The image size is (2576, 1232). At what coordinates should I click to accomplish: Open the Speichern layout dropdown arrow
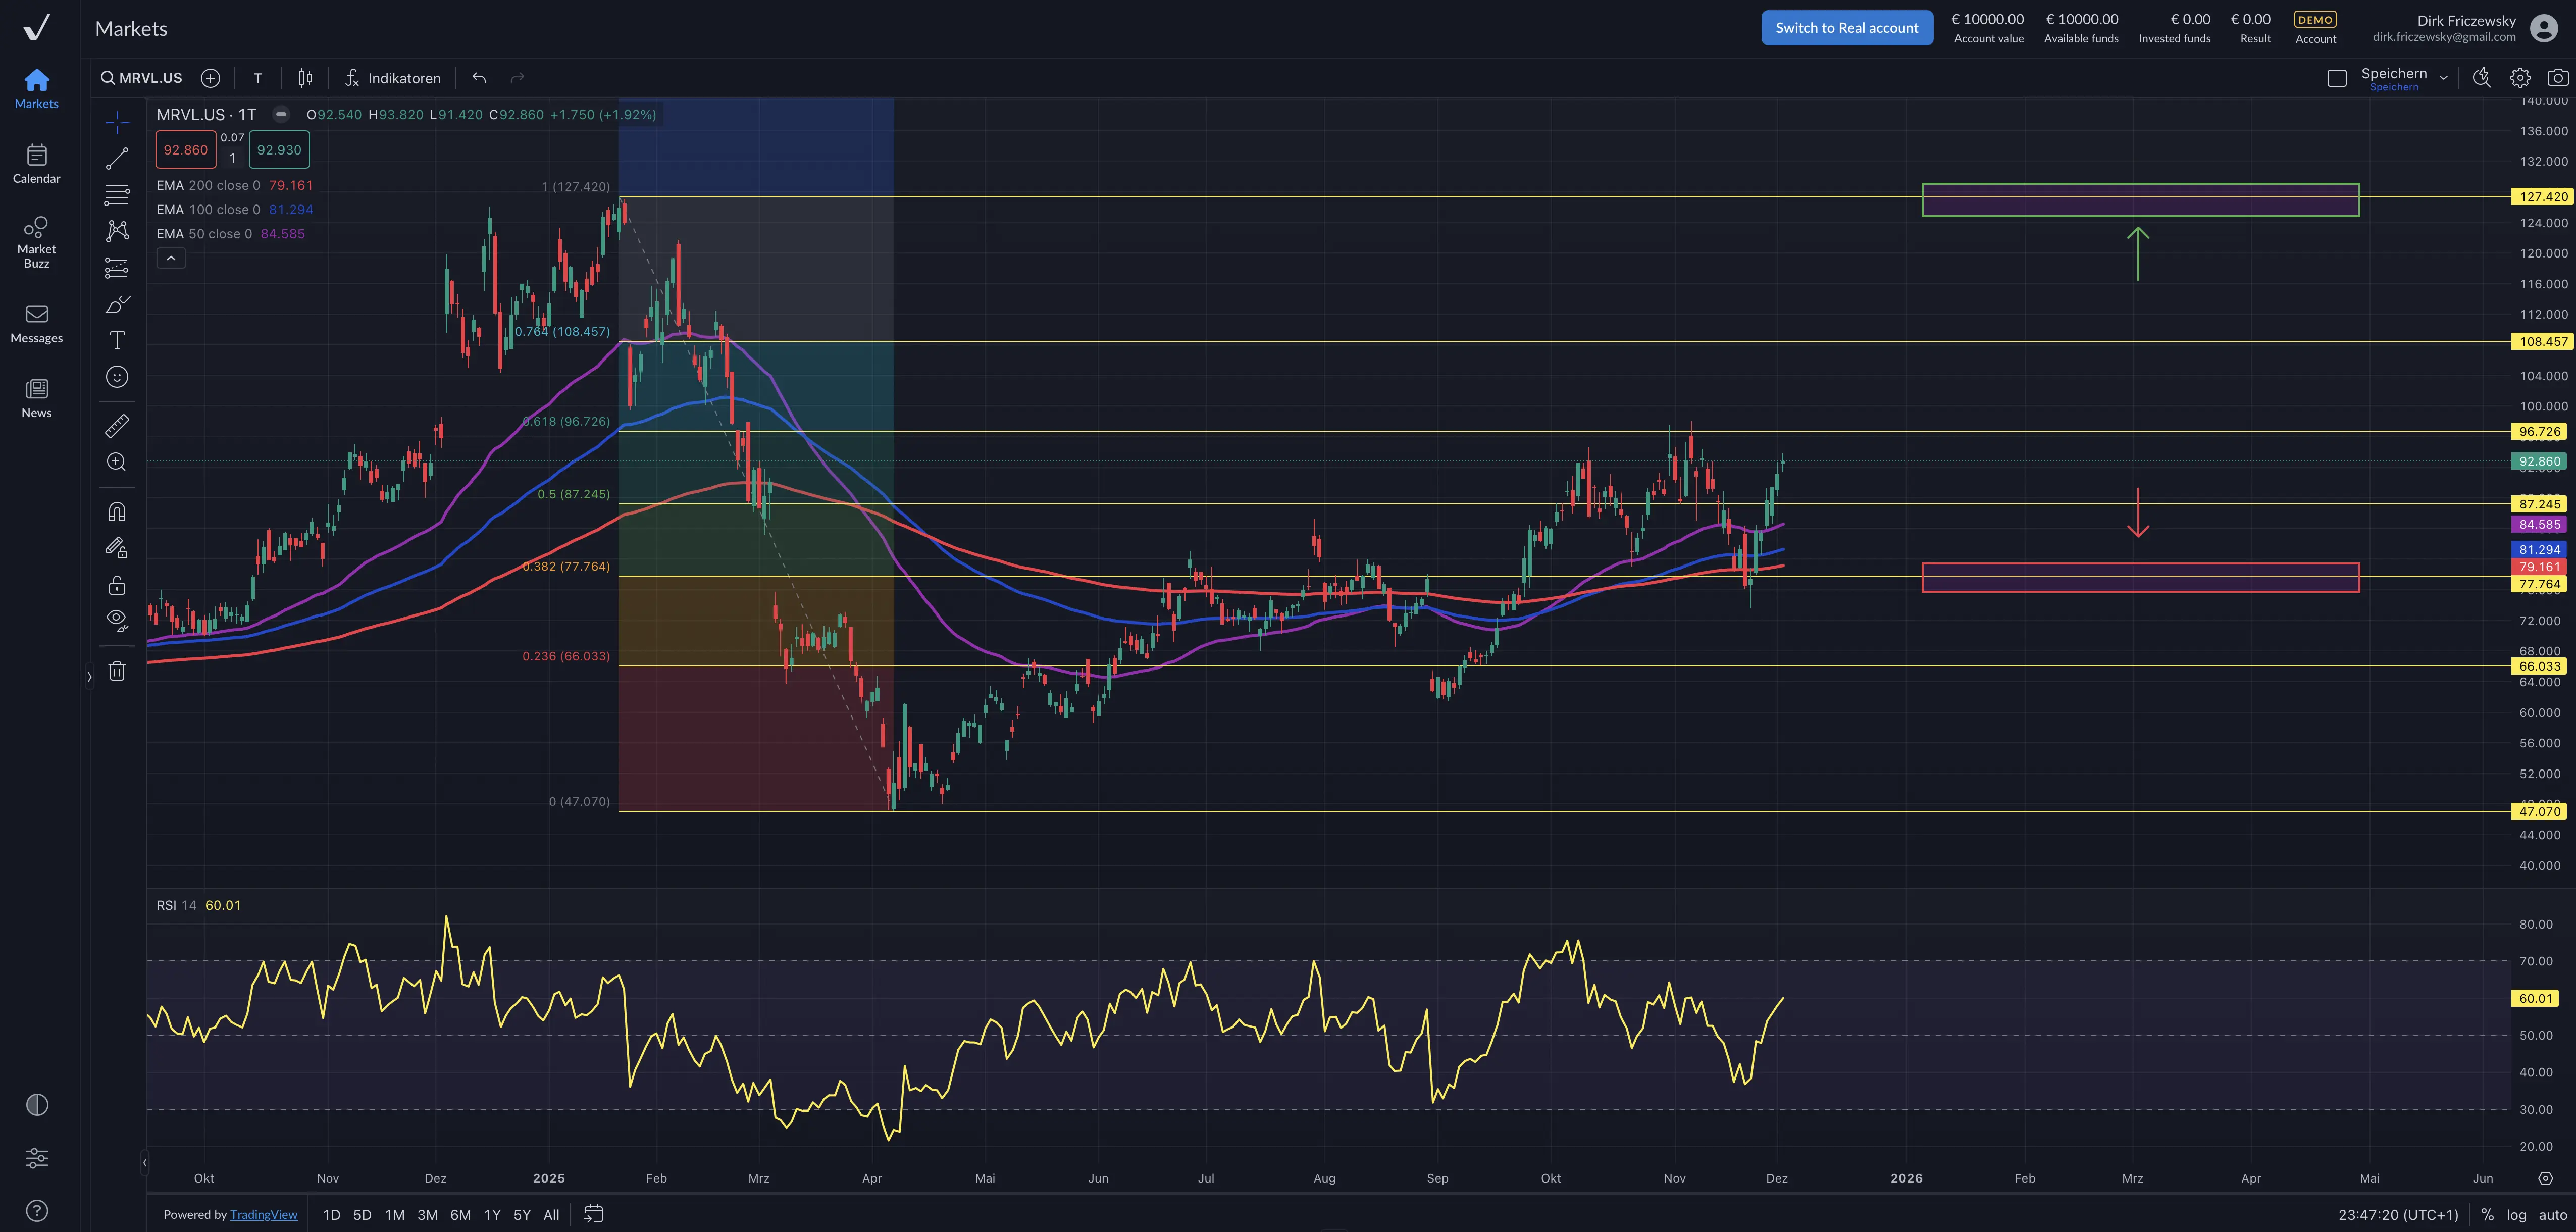tap(2443, 78)
